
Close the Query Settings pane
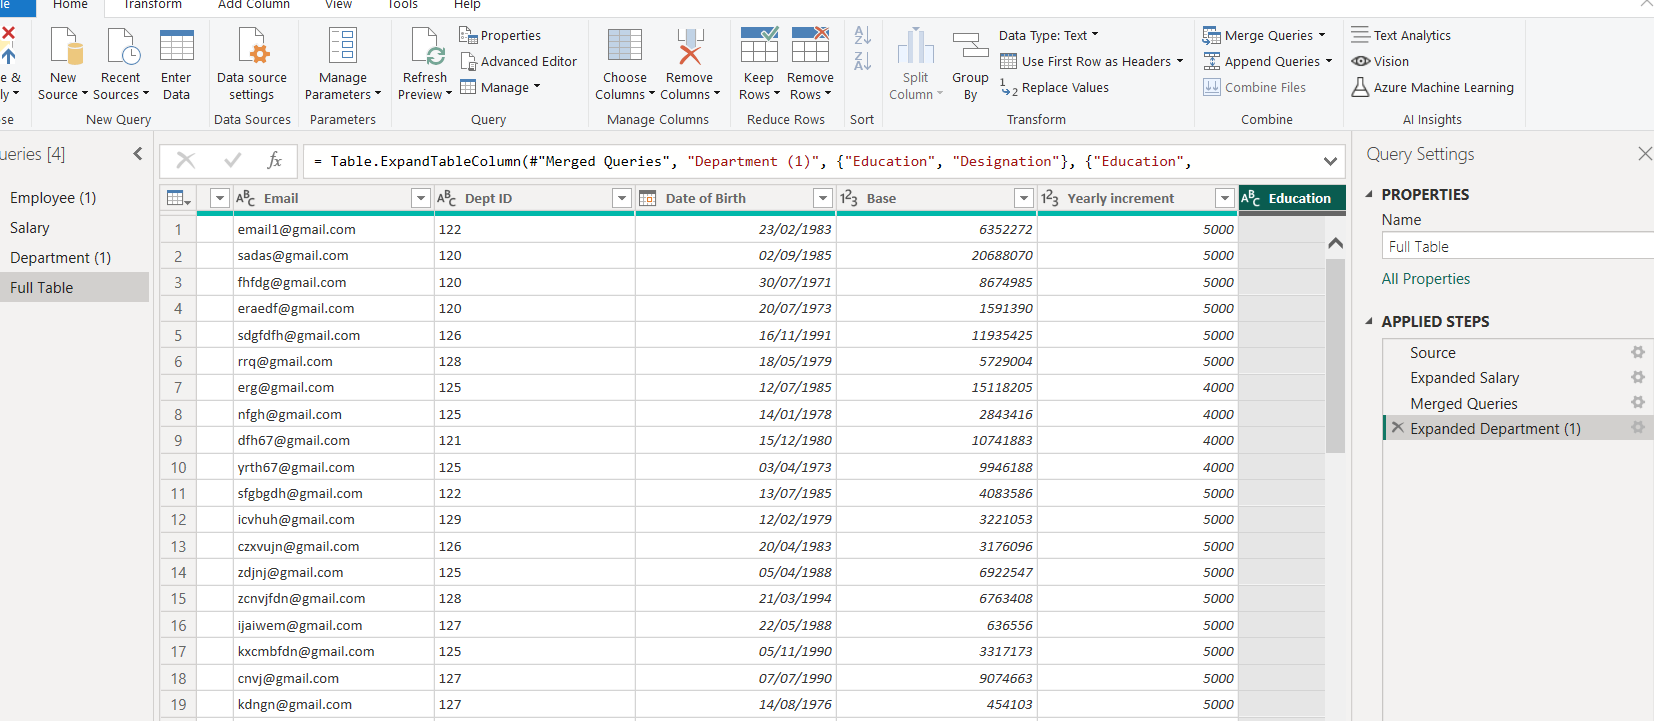coord(1644,153)
